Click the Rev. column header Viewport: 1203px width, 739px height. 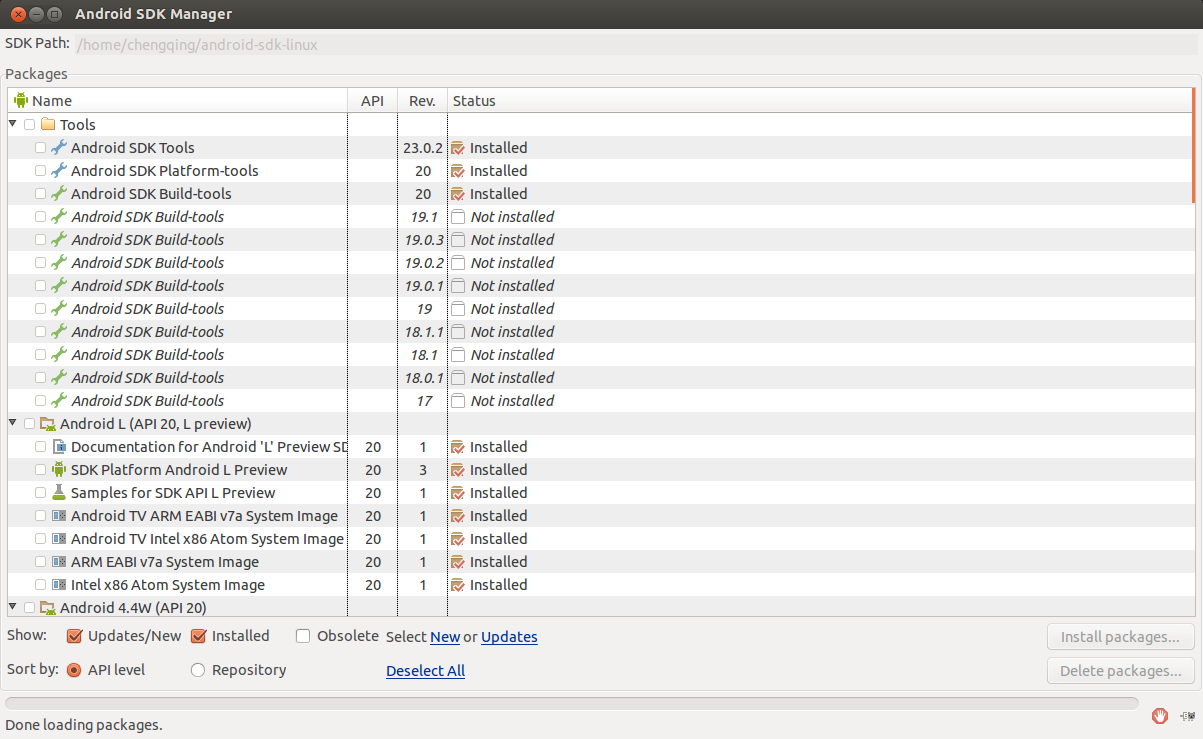pos(422,100)
